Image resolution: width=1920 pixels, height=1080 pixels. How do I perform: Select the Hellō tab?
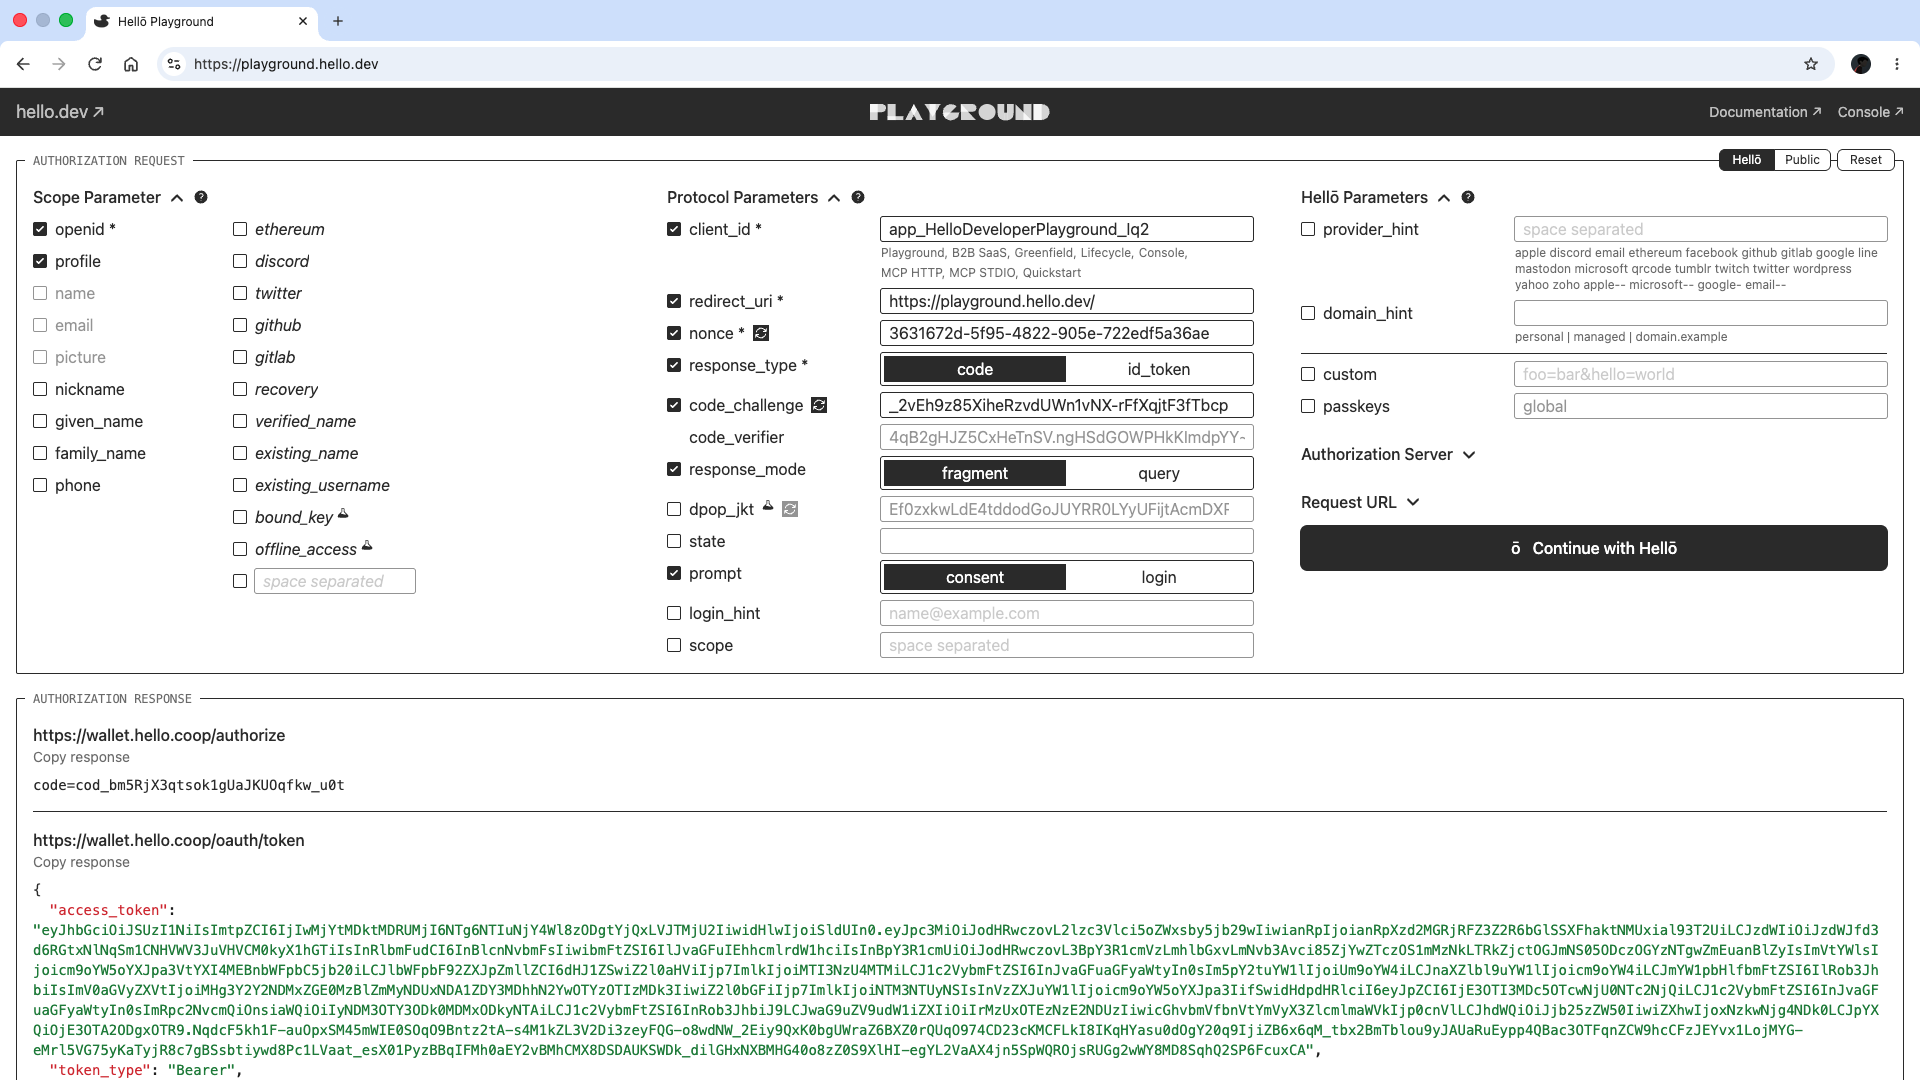pyautogui.click(x=1747, y=160)
